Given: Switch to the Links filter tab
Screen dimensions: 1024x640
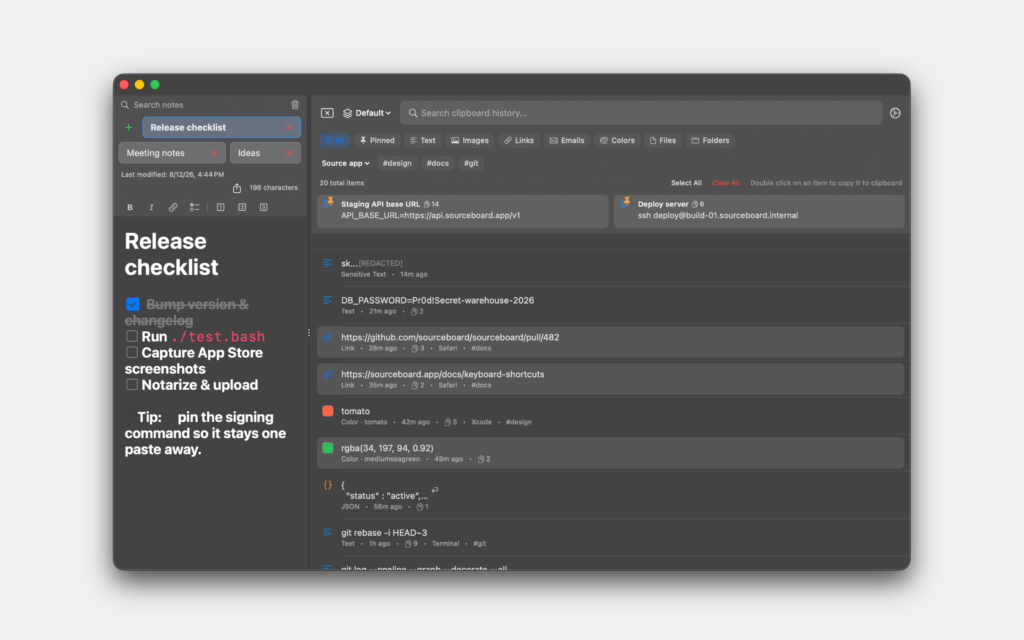Looking at the screenshot, I should click(519, 140).
